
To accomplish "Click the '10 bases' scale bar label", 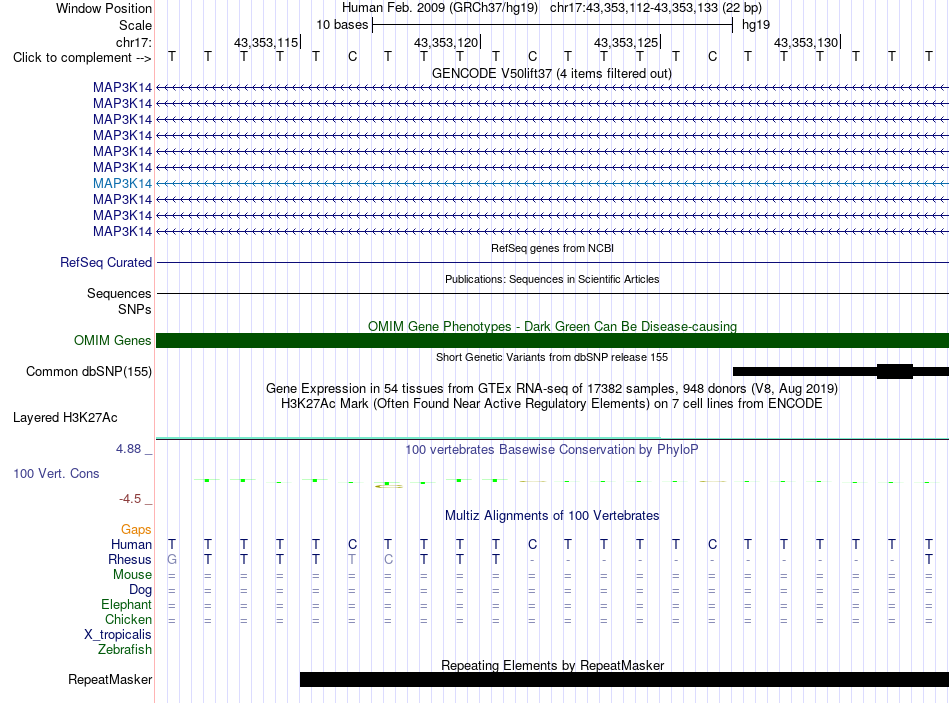I will (x=342, y=25).
